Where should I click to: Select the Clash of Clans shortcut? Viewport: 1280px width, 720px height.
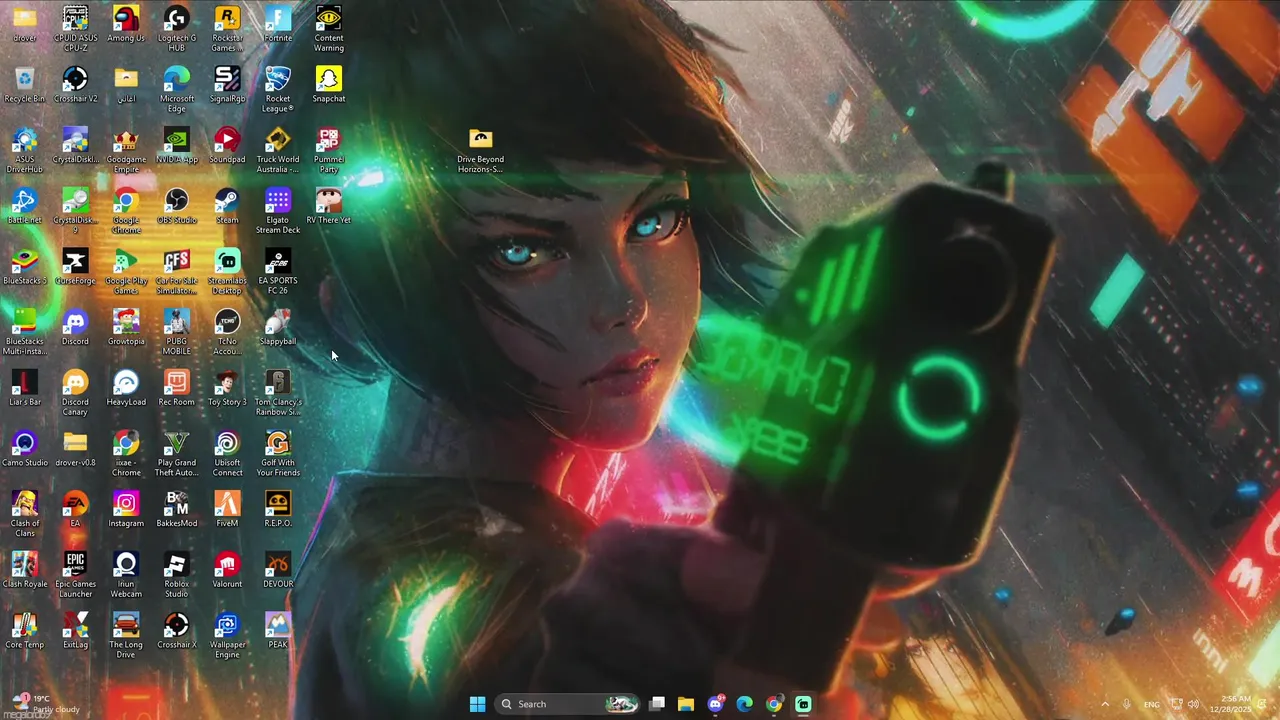25,515
